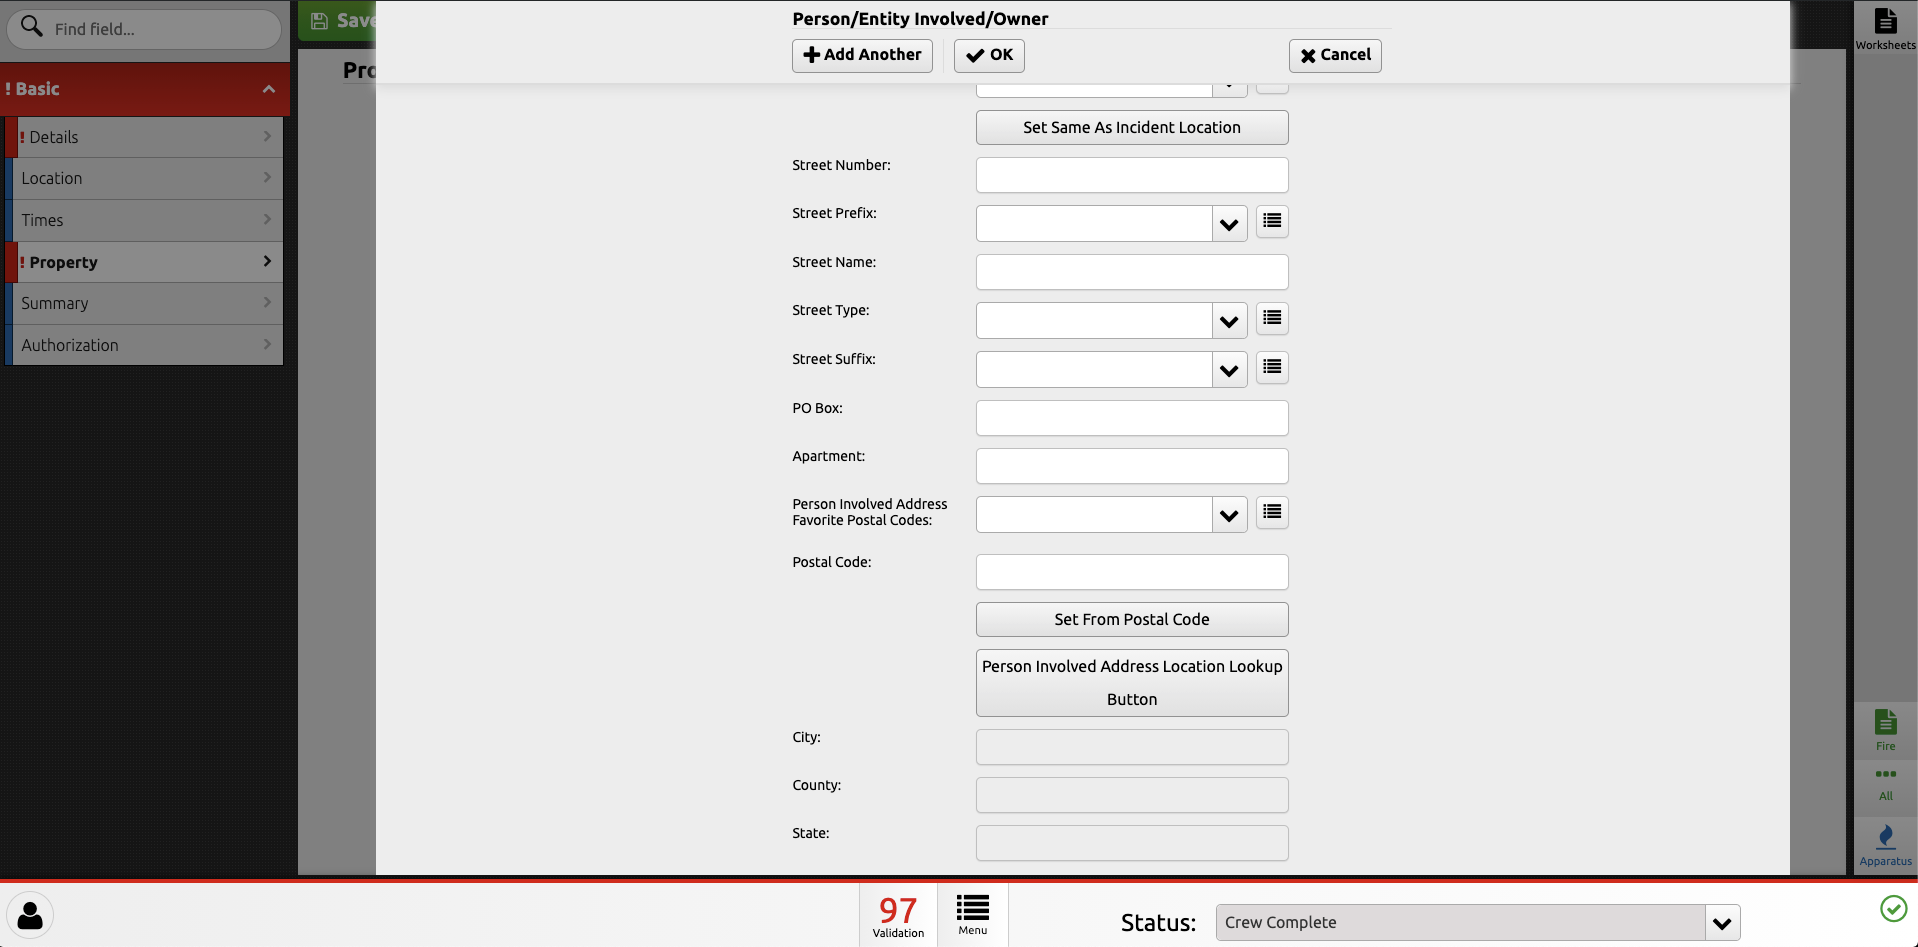Click into the Street Name field
Screen dimensions: 1918x947
pos(1131,272)
